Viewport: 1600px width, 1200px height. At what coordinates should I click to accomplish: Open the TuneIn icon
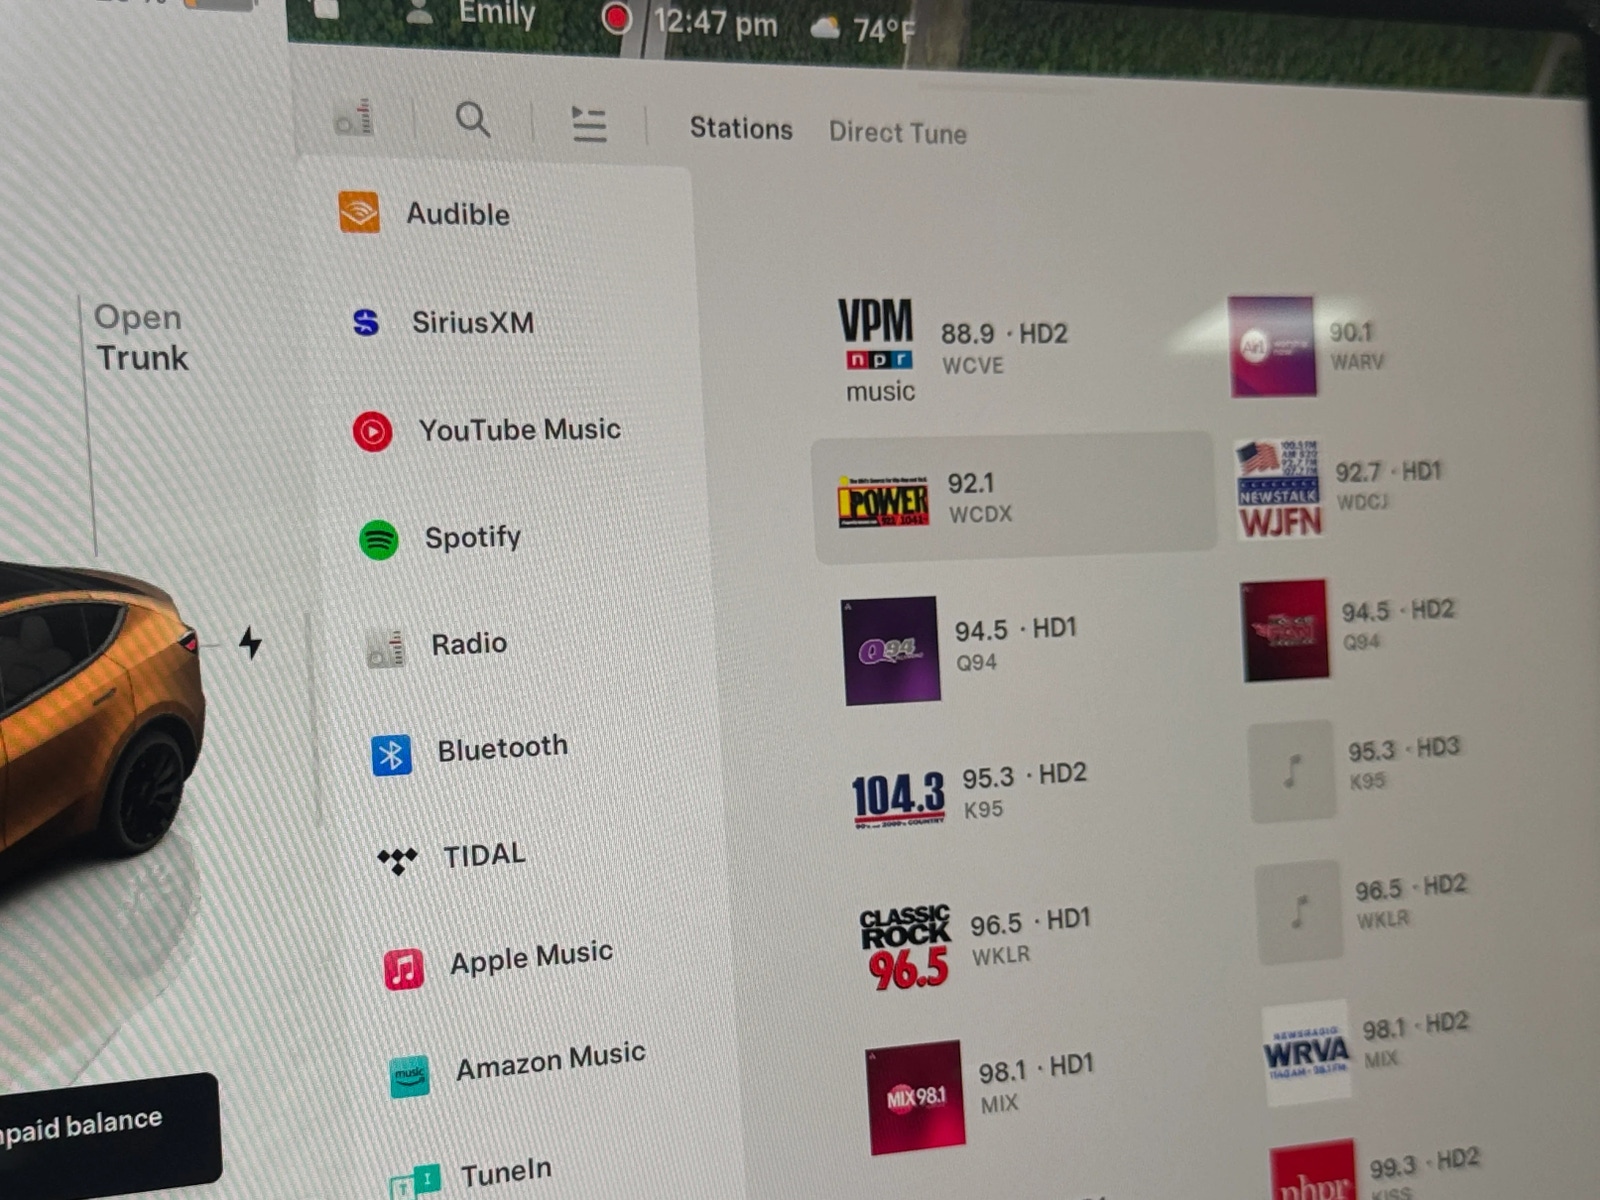[415, 1182]
